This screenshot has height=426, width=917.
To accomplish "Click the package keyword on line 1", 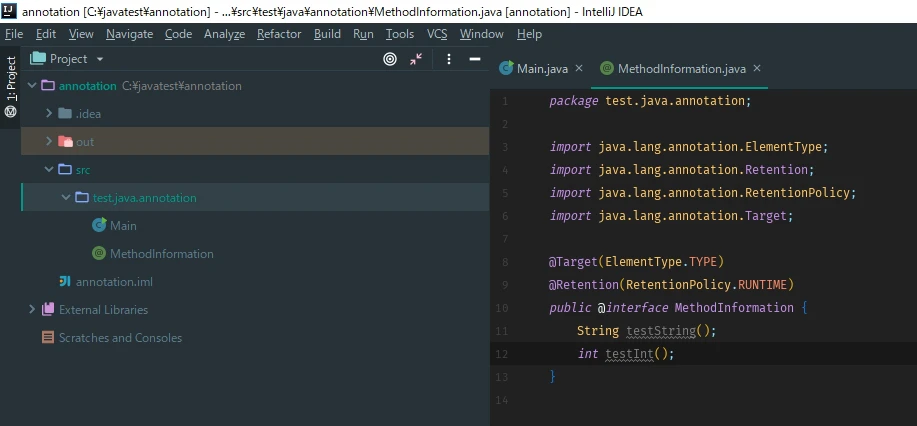I will 574,101.
